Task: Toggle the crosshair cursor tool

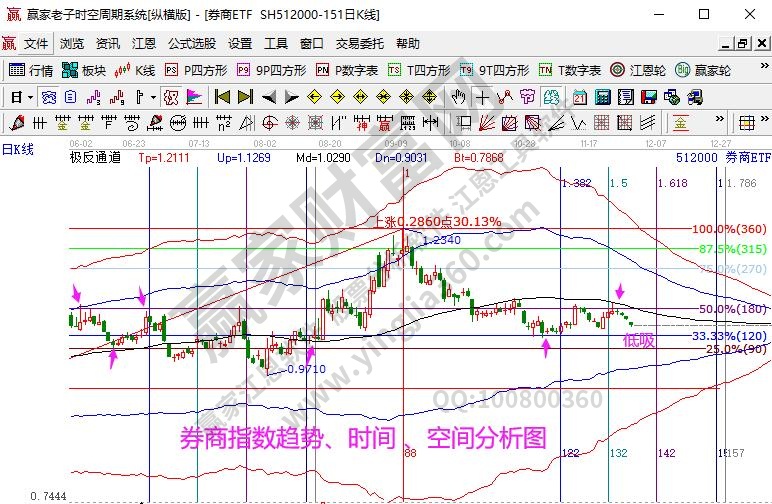Action: point(483,97)
